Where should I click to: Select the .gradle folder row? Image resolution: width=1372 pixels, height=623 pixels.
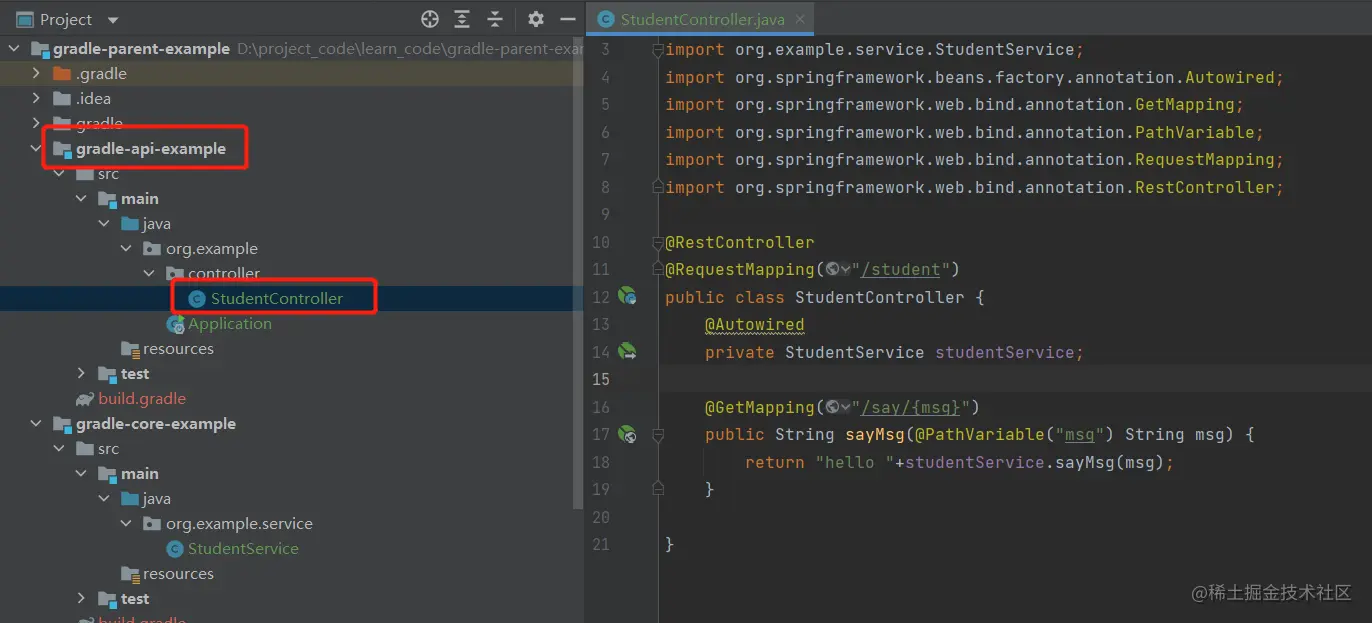point(291,73)
